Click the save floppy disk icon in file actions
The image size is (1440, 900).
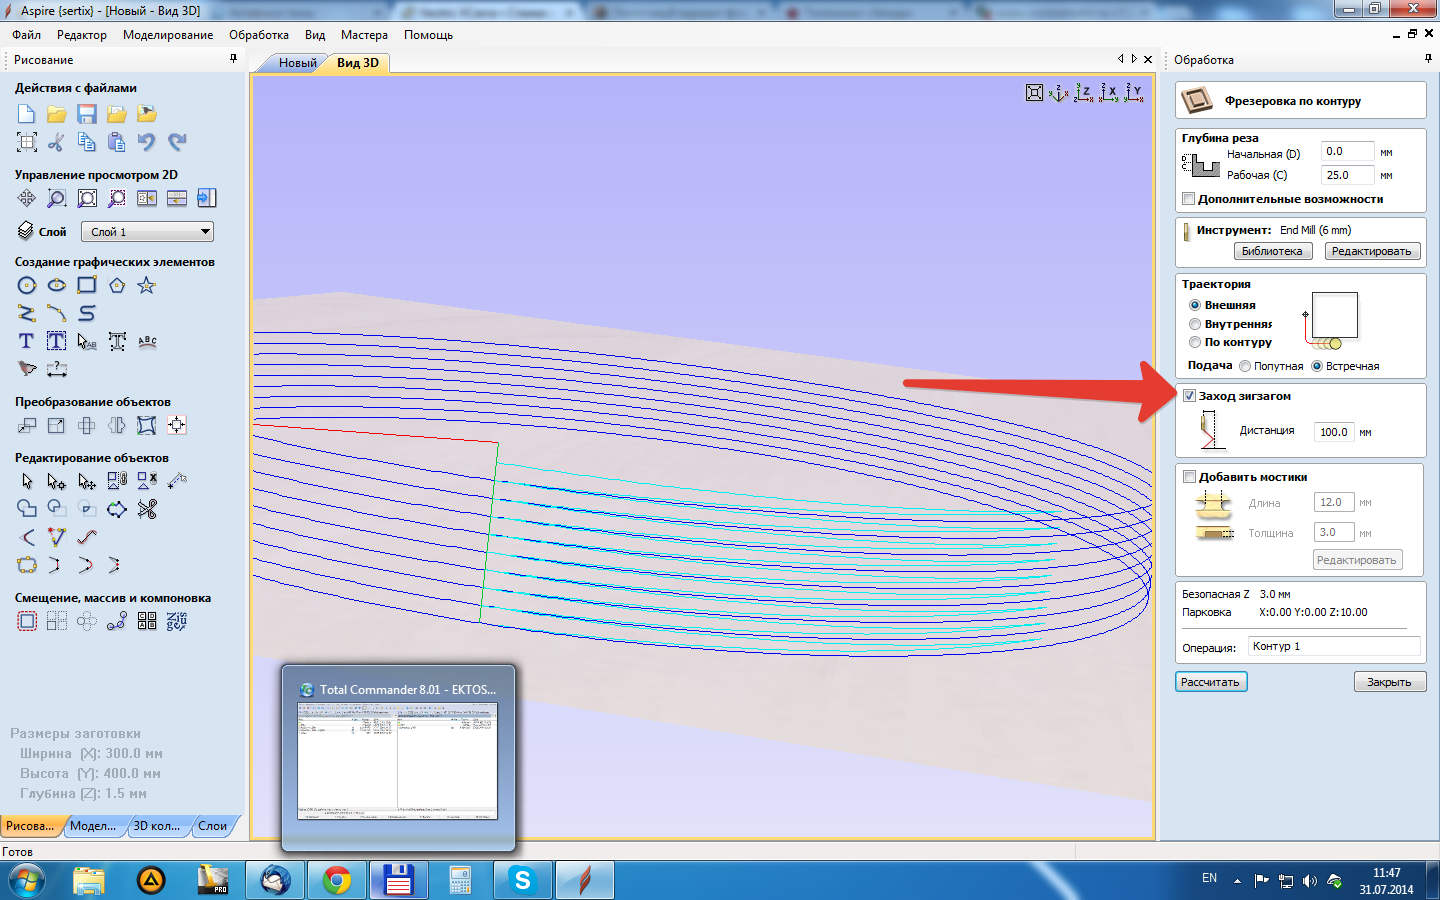(87, 114)
